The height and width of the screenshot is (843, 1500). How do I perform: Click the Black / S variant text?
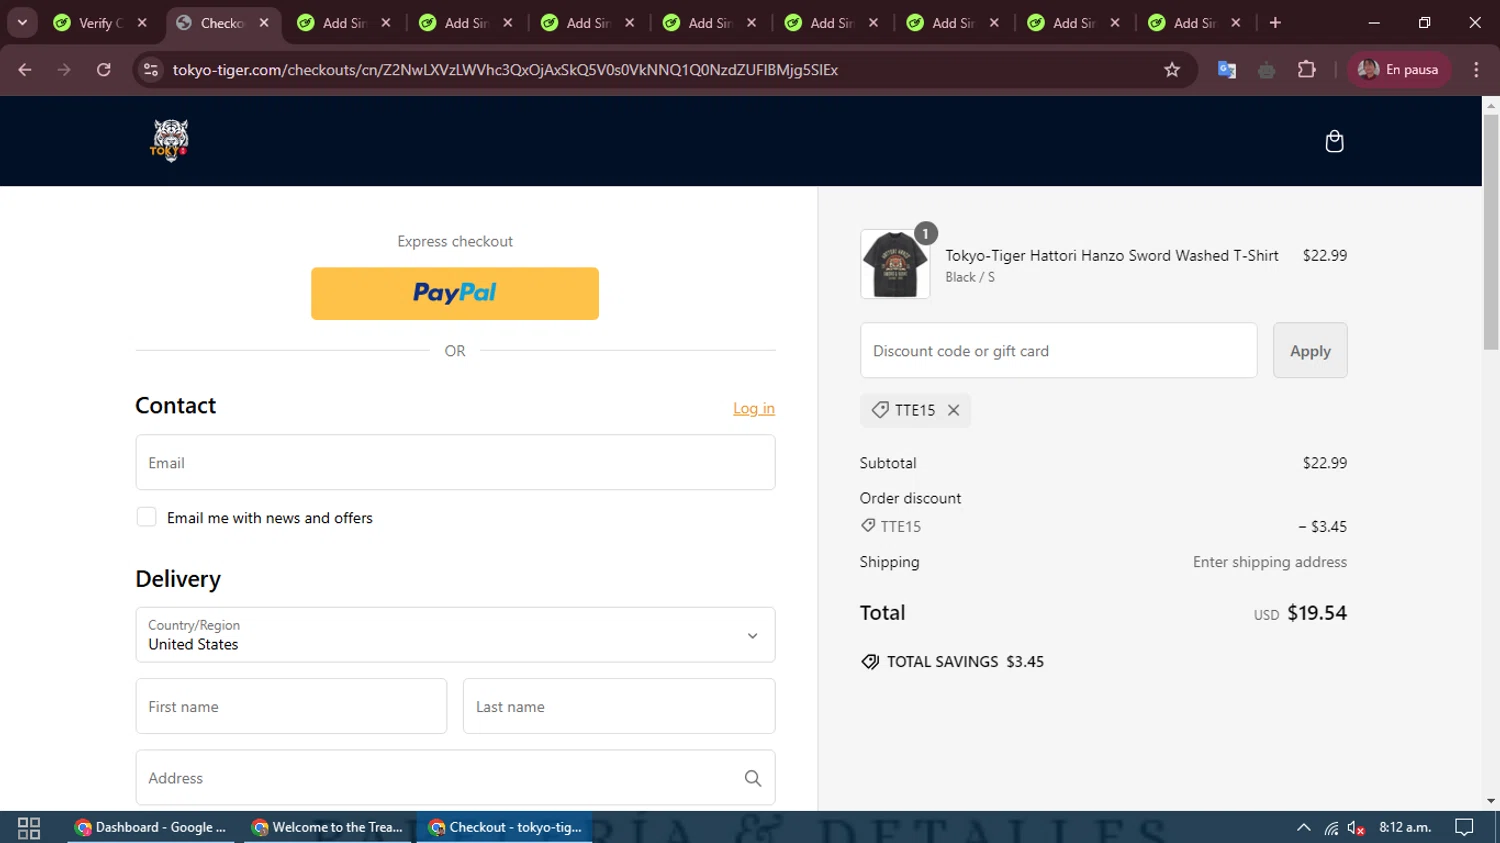click(970, 277)
